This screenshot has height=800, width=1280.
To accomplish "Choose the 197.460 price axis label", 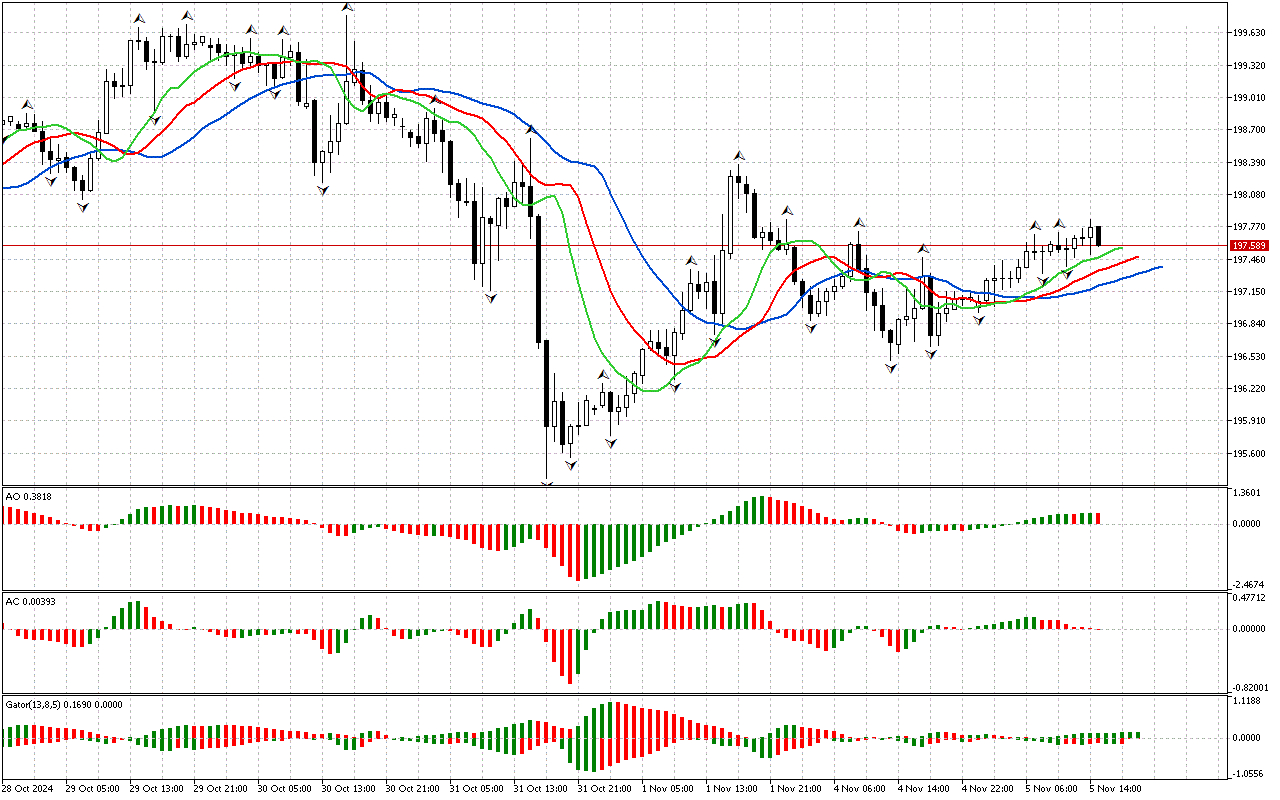I will click(1251, 260).
